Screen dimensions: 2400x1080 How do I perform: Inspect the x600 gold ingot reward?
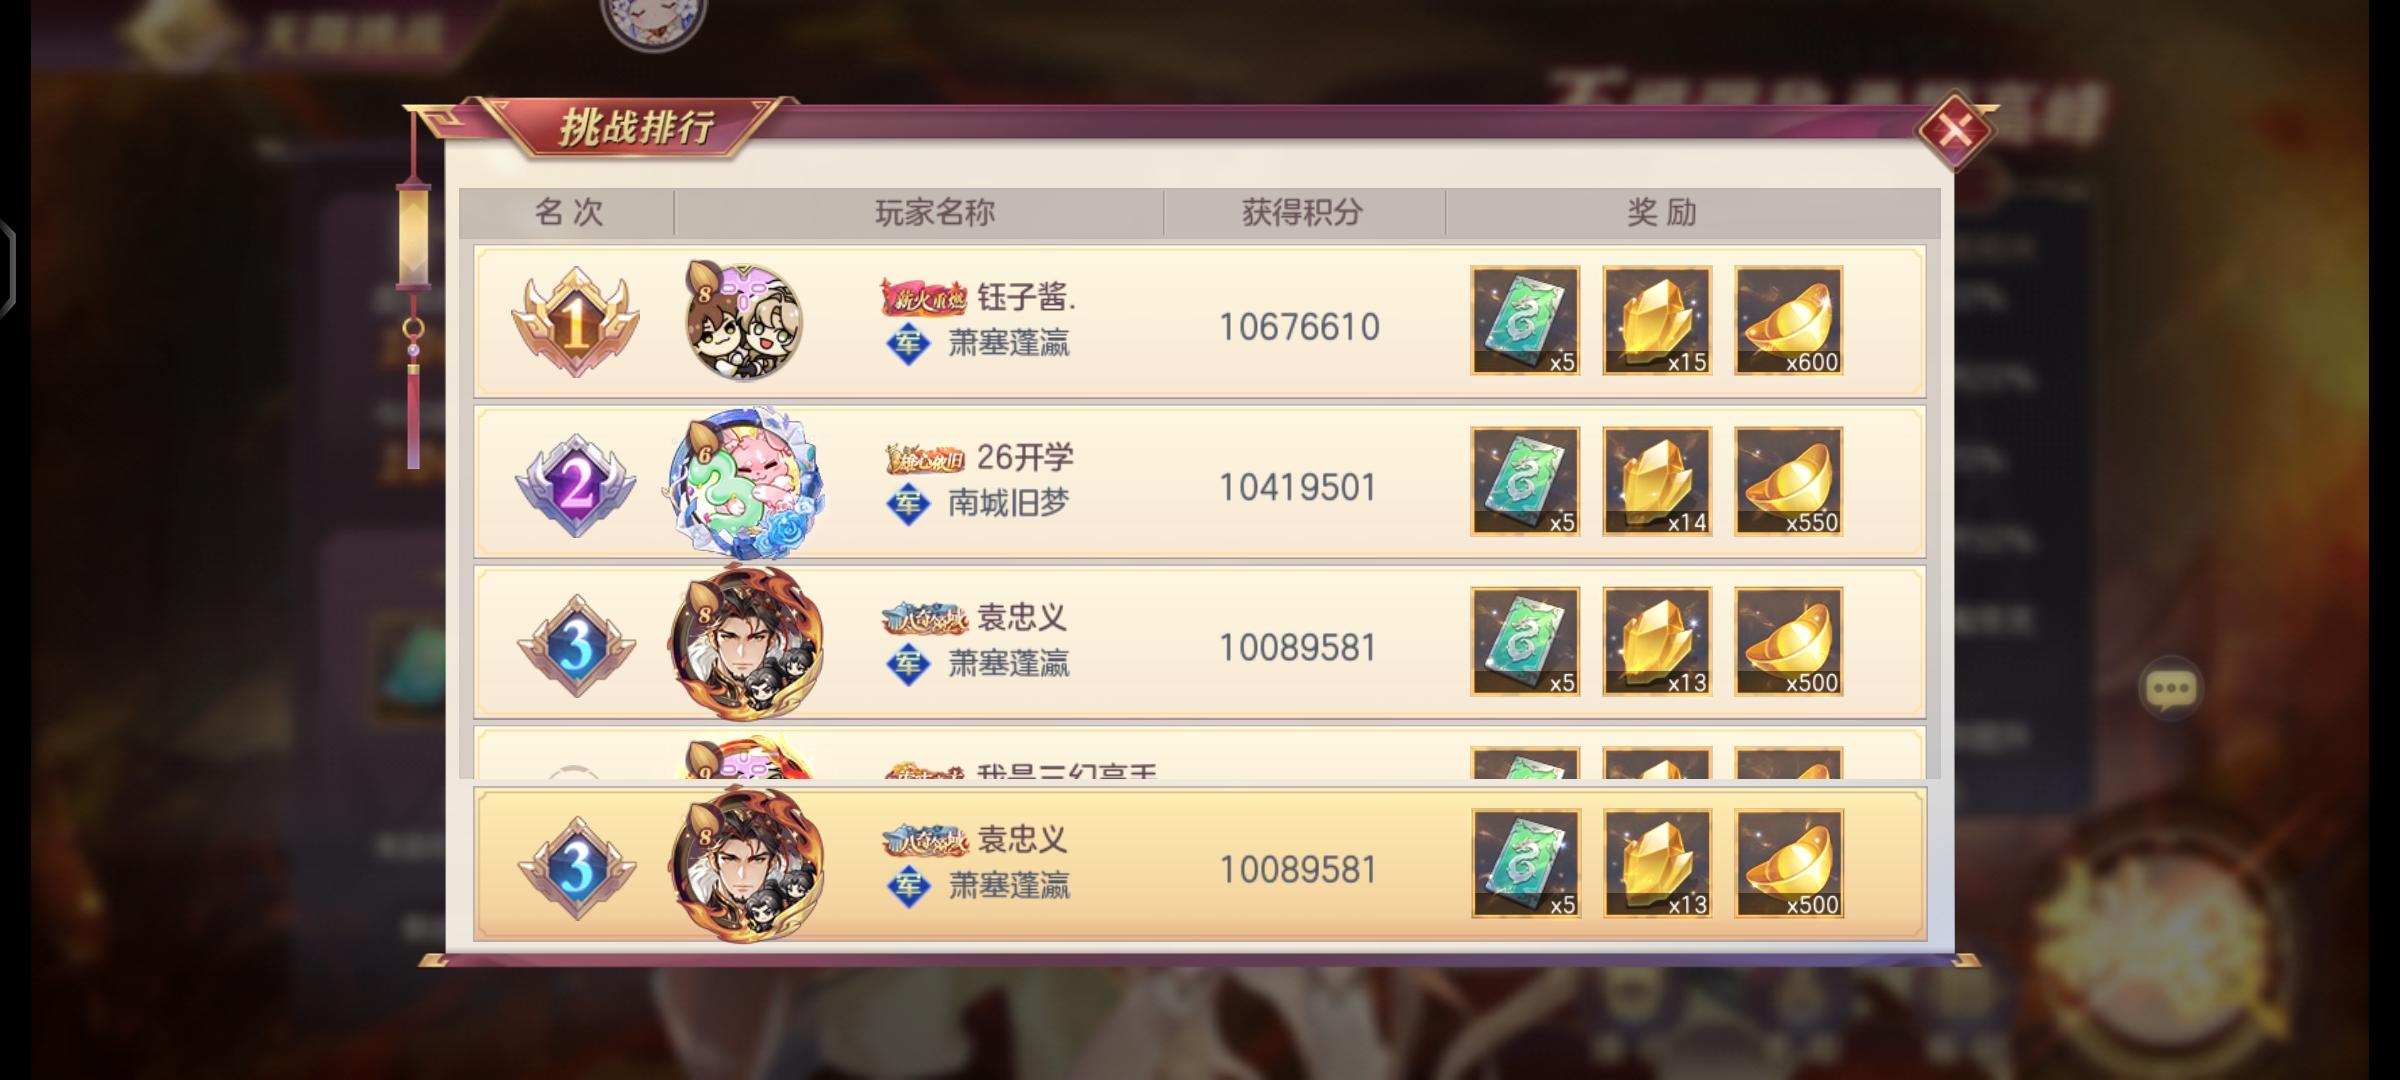point(1789,320)
